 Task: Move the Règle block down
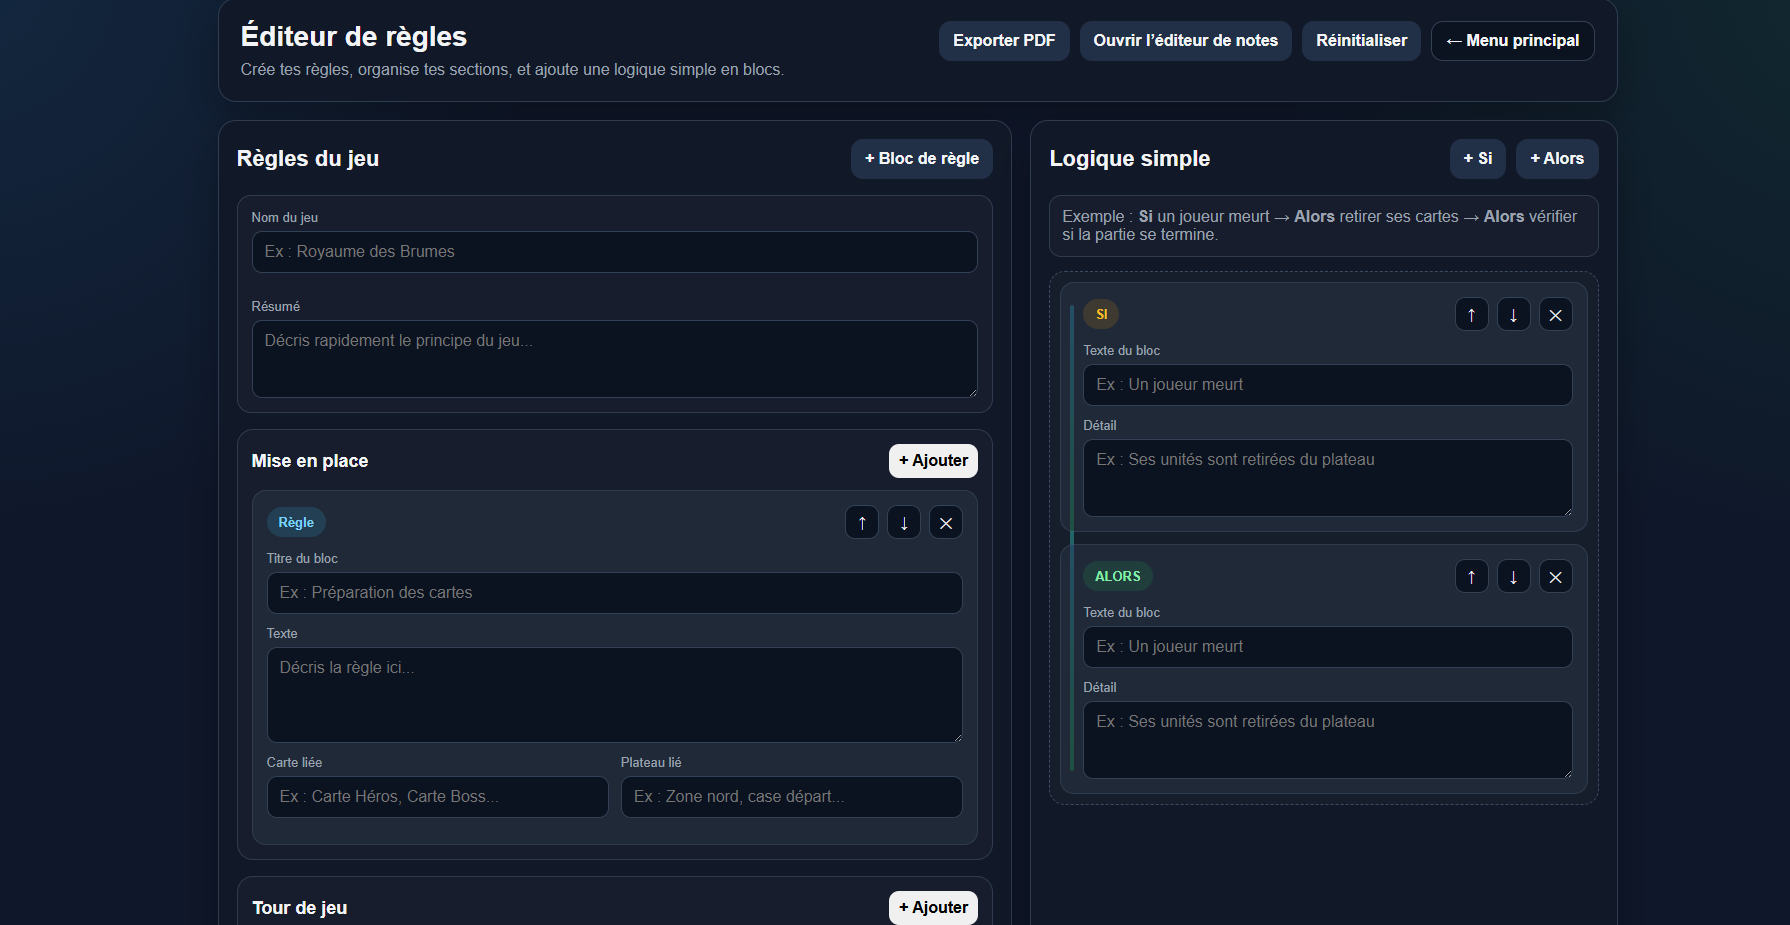pos(904,522)
